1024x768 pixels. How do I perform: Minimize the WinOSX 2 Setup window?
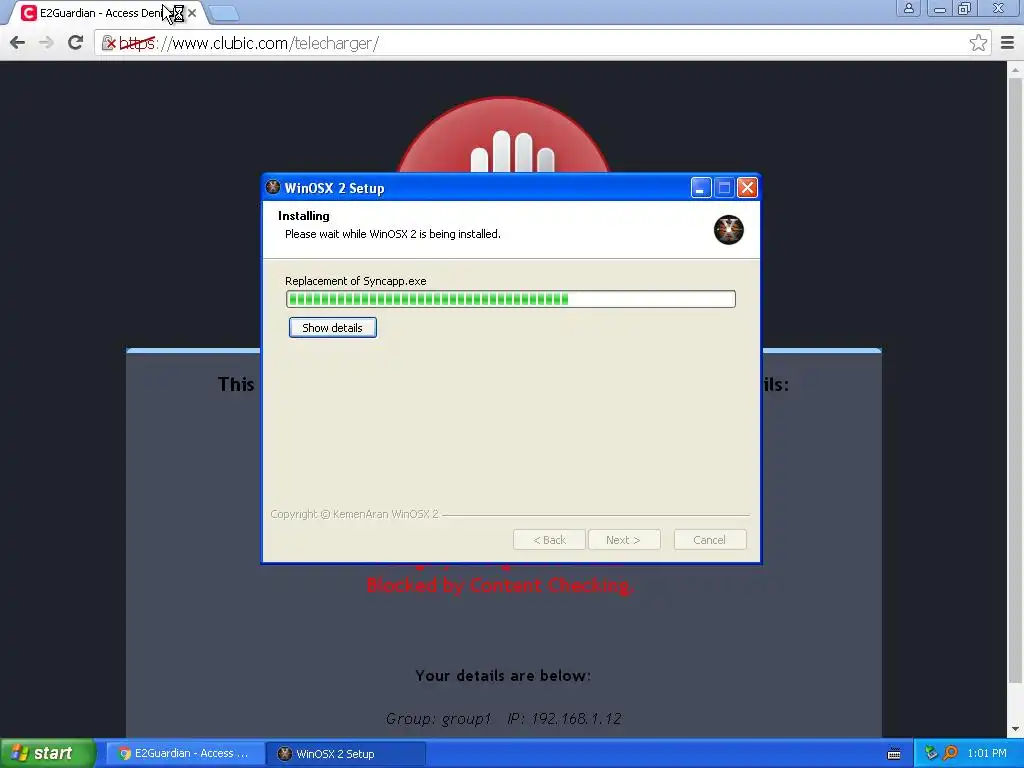701,188
